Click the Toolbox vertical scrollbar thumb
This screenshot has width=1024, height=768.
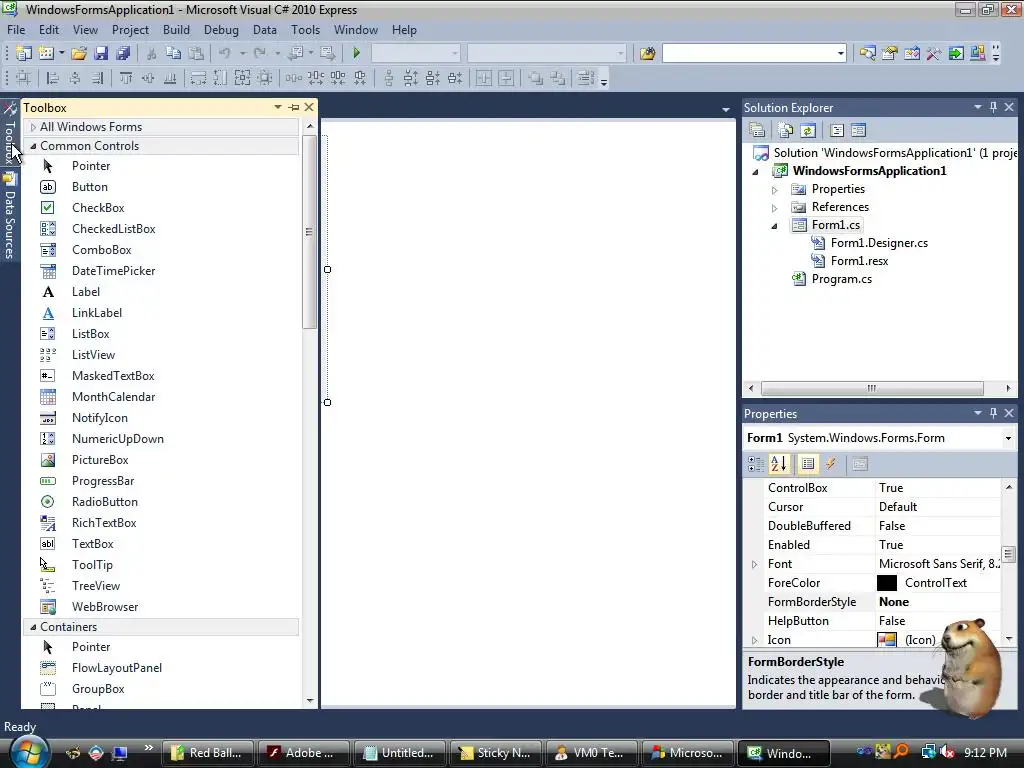tap(310, 232)
